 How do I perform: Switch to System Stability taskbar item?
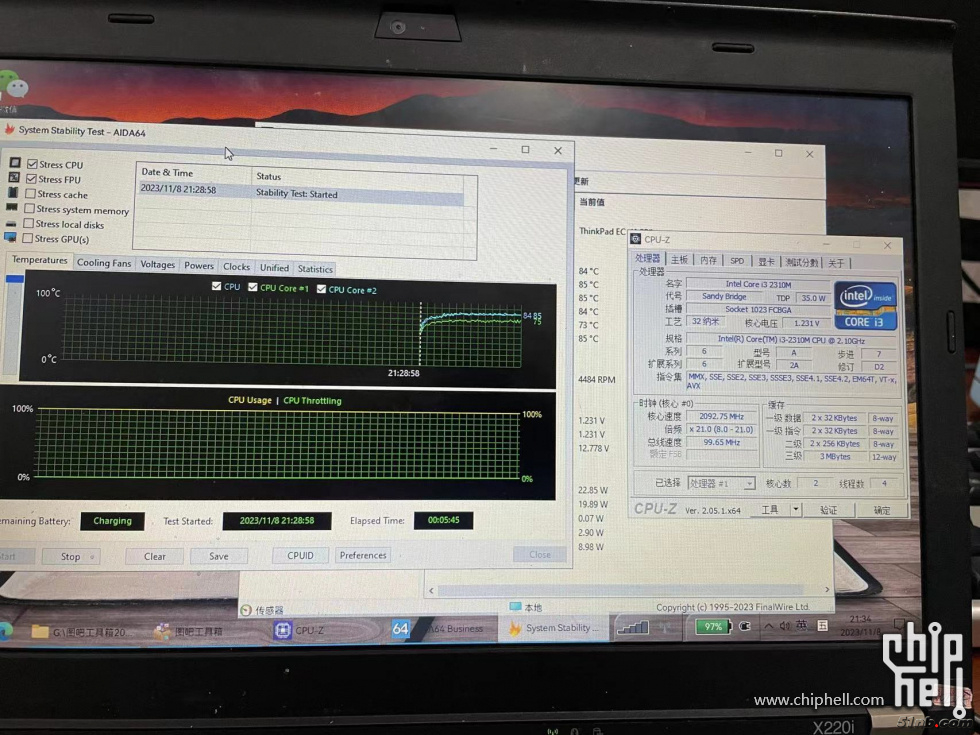click(x=554, y=628)
